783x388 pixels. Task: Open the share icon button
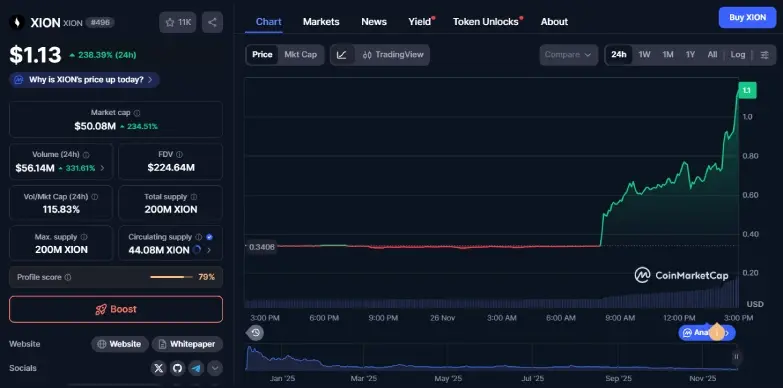click(212, 22)
